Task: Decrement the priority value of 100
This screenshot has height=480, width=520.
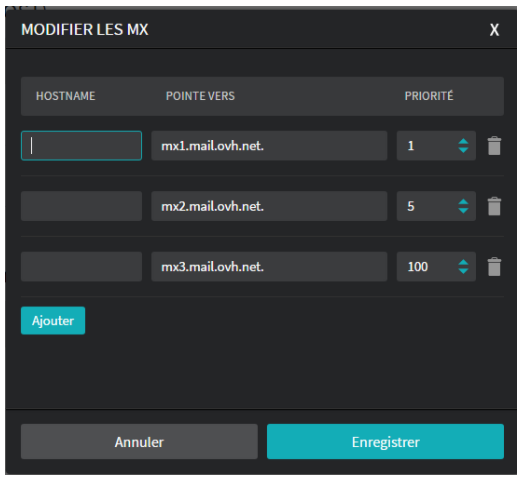Action: pyautogui.click(x=463, y=271)
